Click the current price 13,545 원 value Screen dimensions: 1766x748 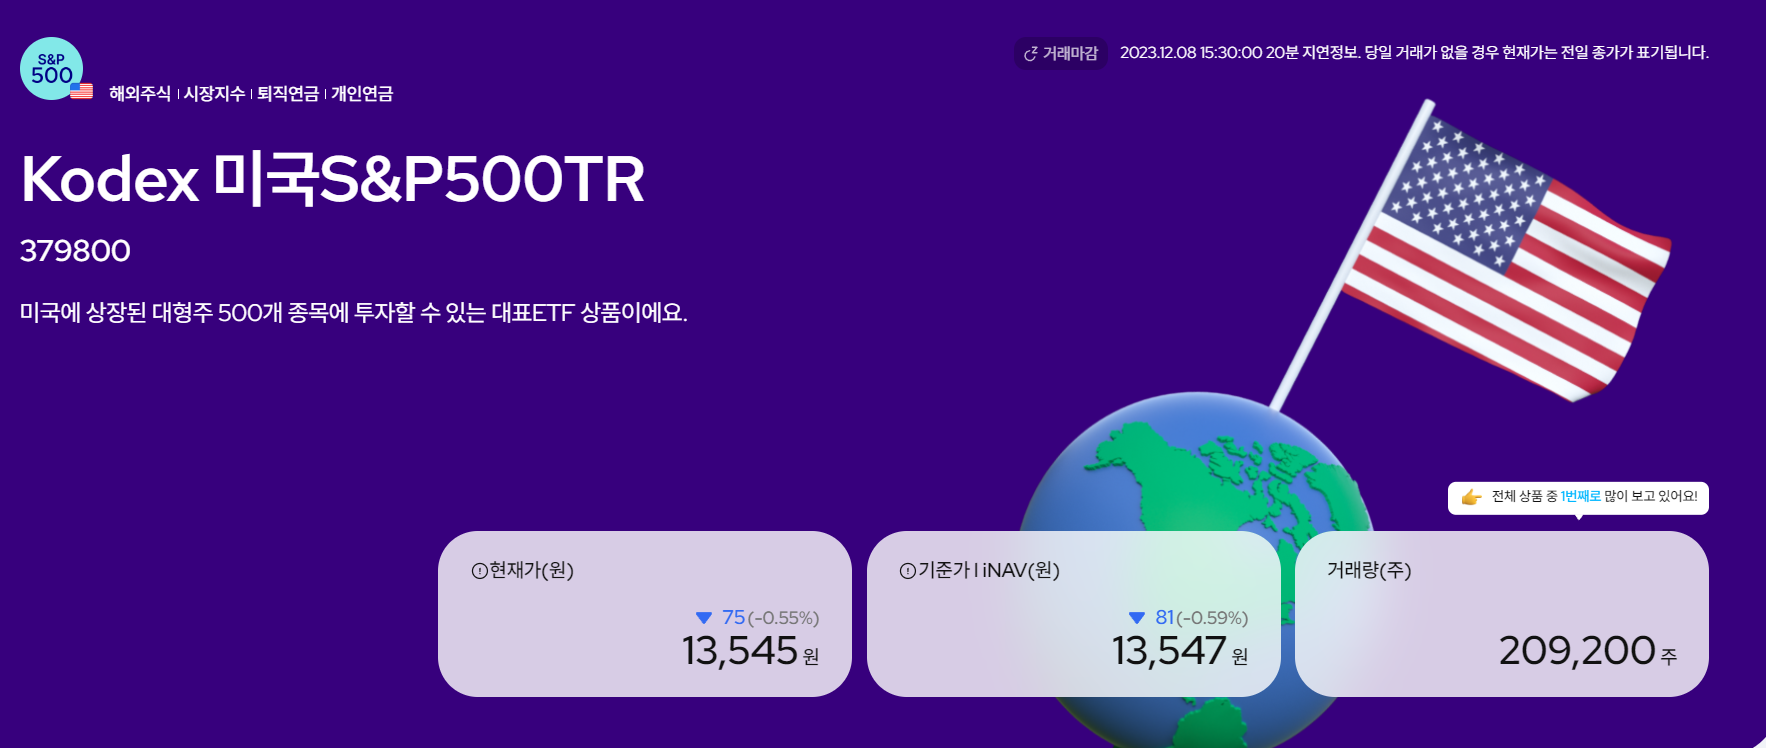point(751,651)
